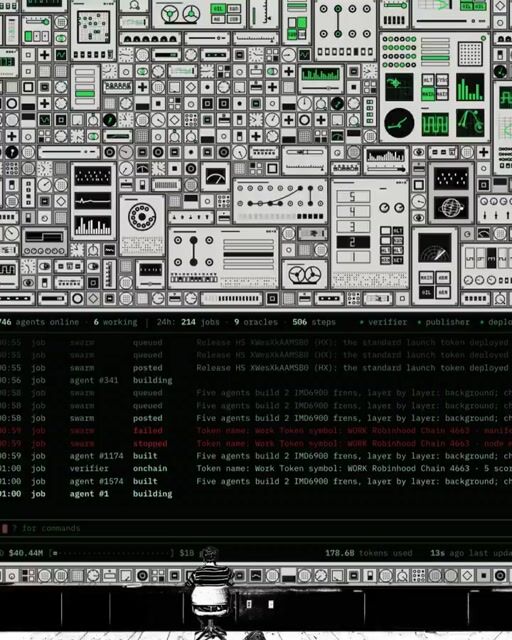Select level 1 button
The image size is (512, 640).
tap(353, 257)
